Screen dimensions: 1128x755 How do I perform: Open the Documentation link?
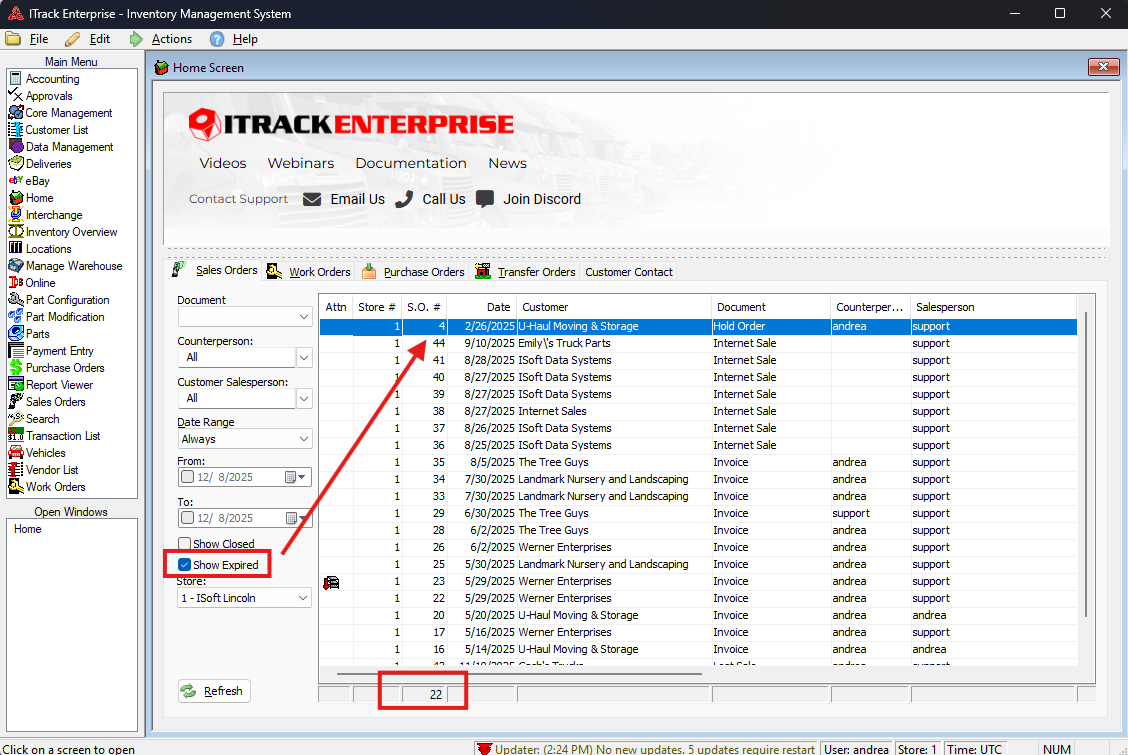[411, 163]
